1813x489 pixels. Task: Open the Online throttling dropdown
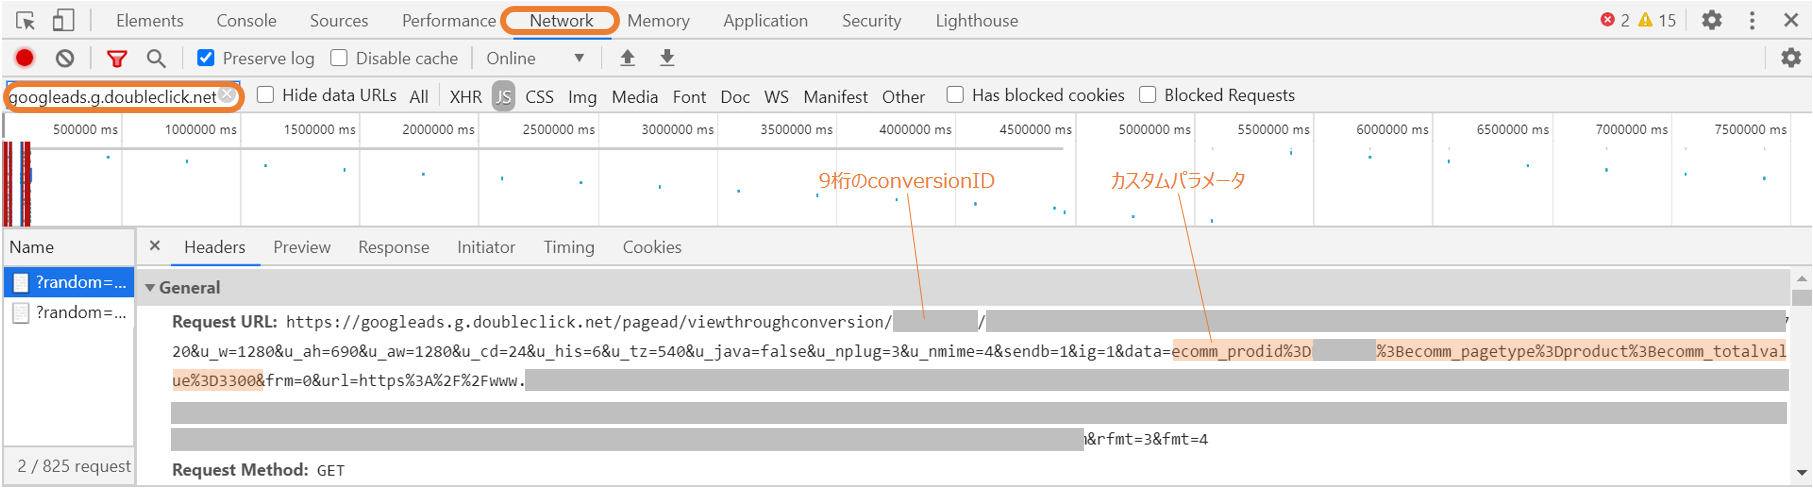coord(535,58)
